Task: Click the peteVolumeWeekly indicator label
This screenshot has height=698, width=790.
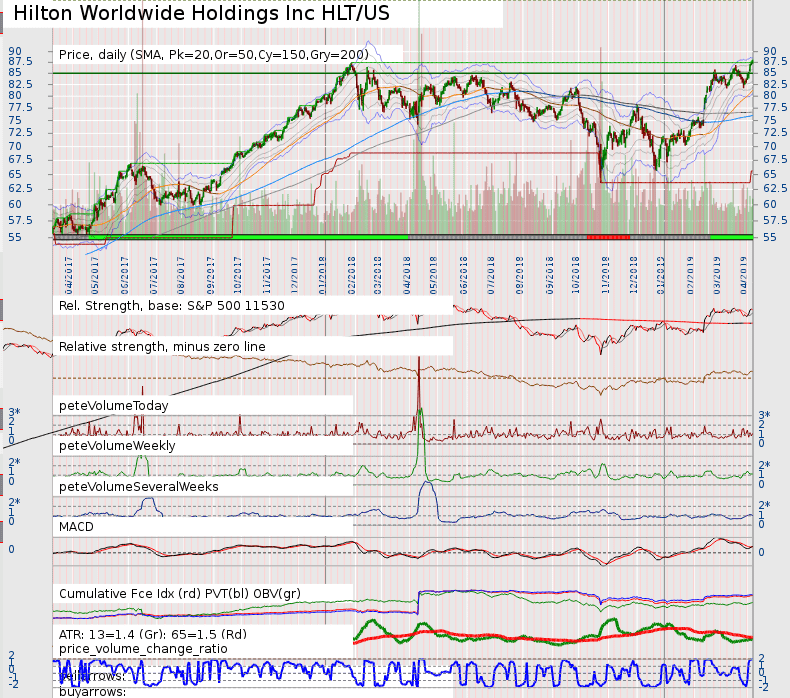Action: pos(117,446)
